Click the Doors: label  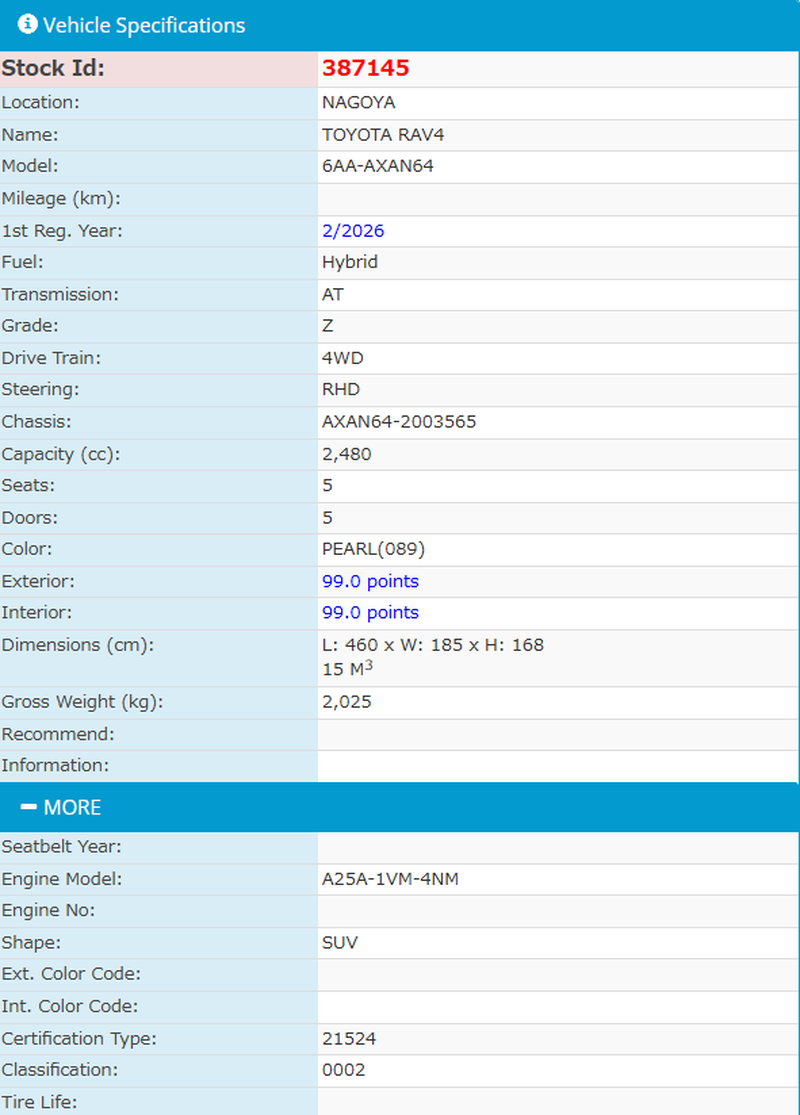tap(30, 518)
